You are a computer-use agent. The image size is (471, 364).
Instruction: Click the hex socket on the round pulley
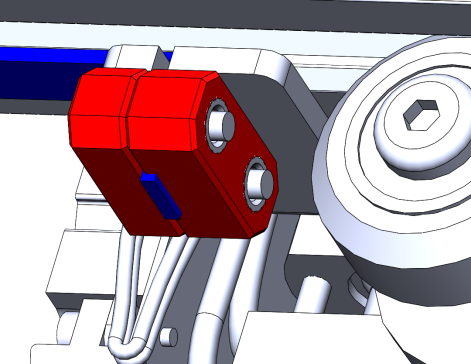click(x=421, y=115)
